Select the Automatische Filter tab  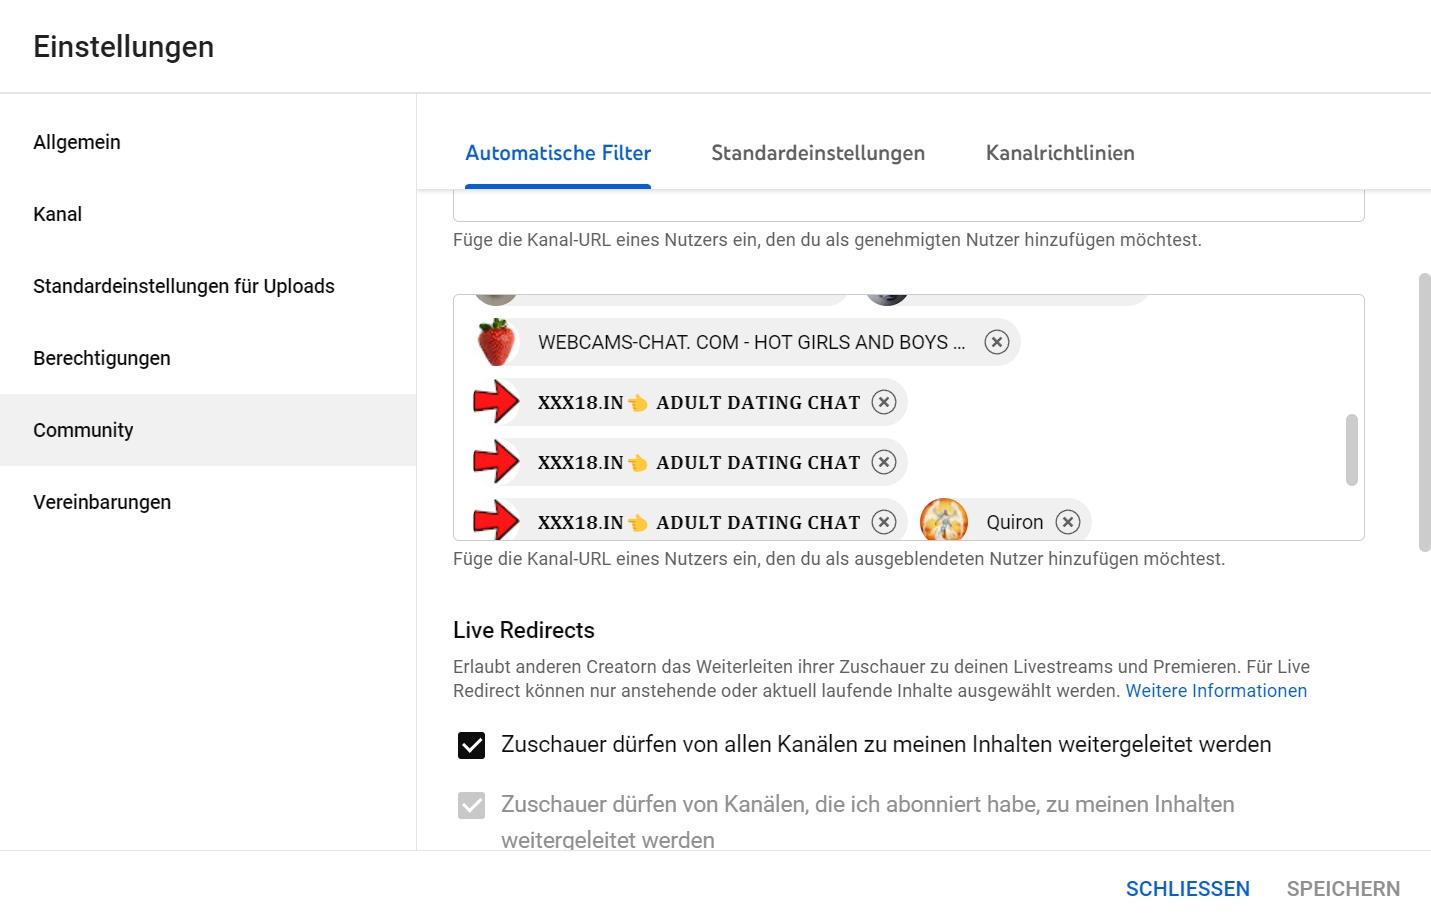click(558, 153)
